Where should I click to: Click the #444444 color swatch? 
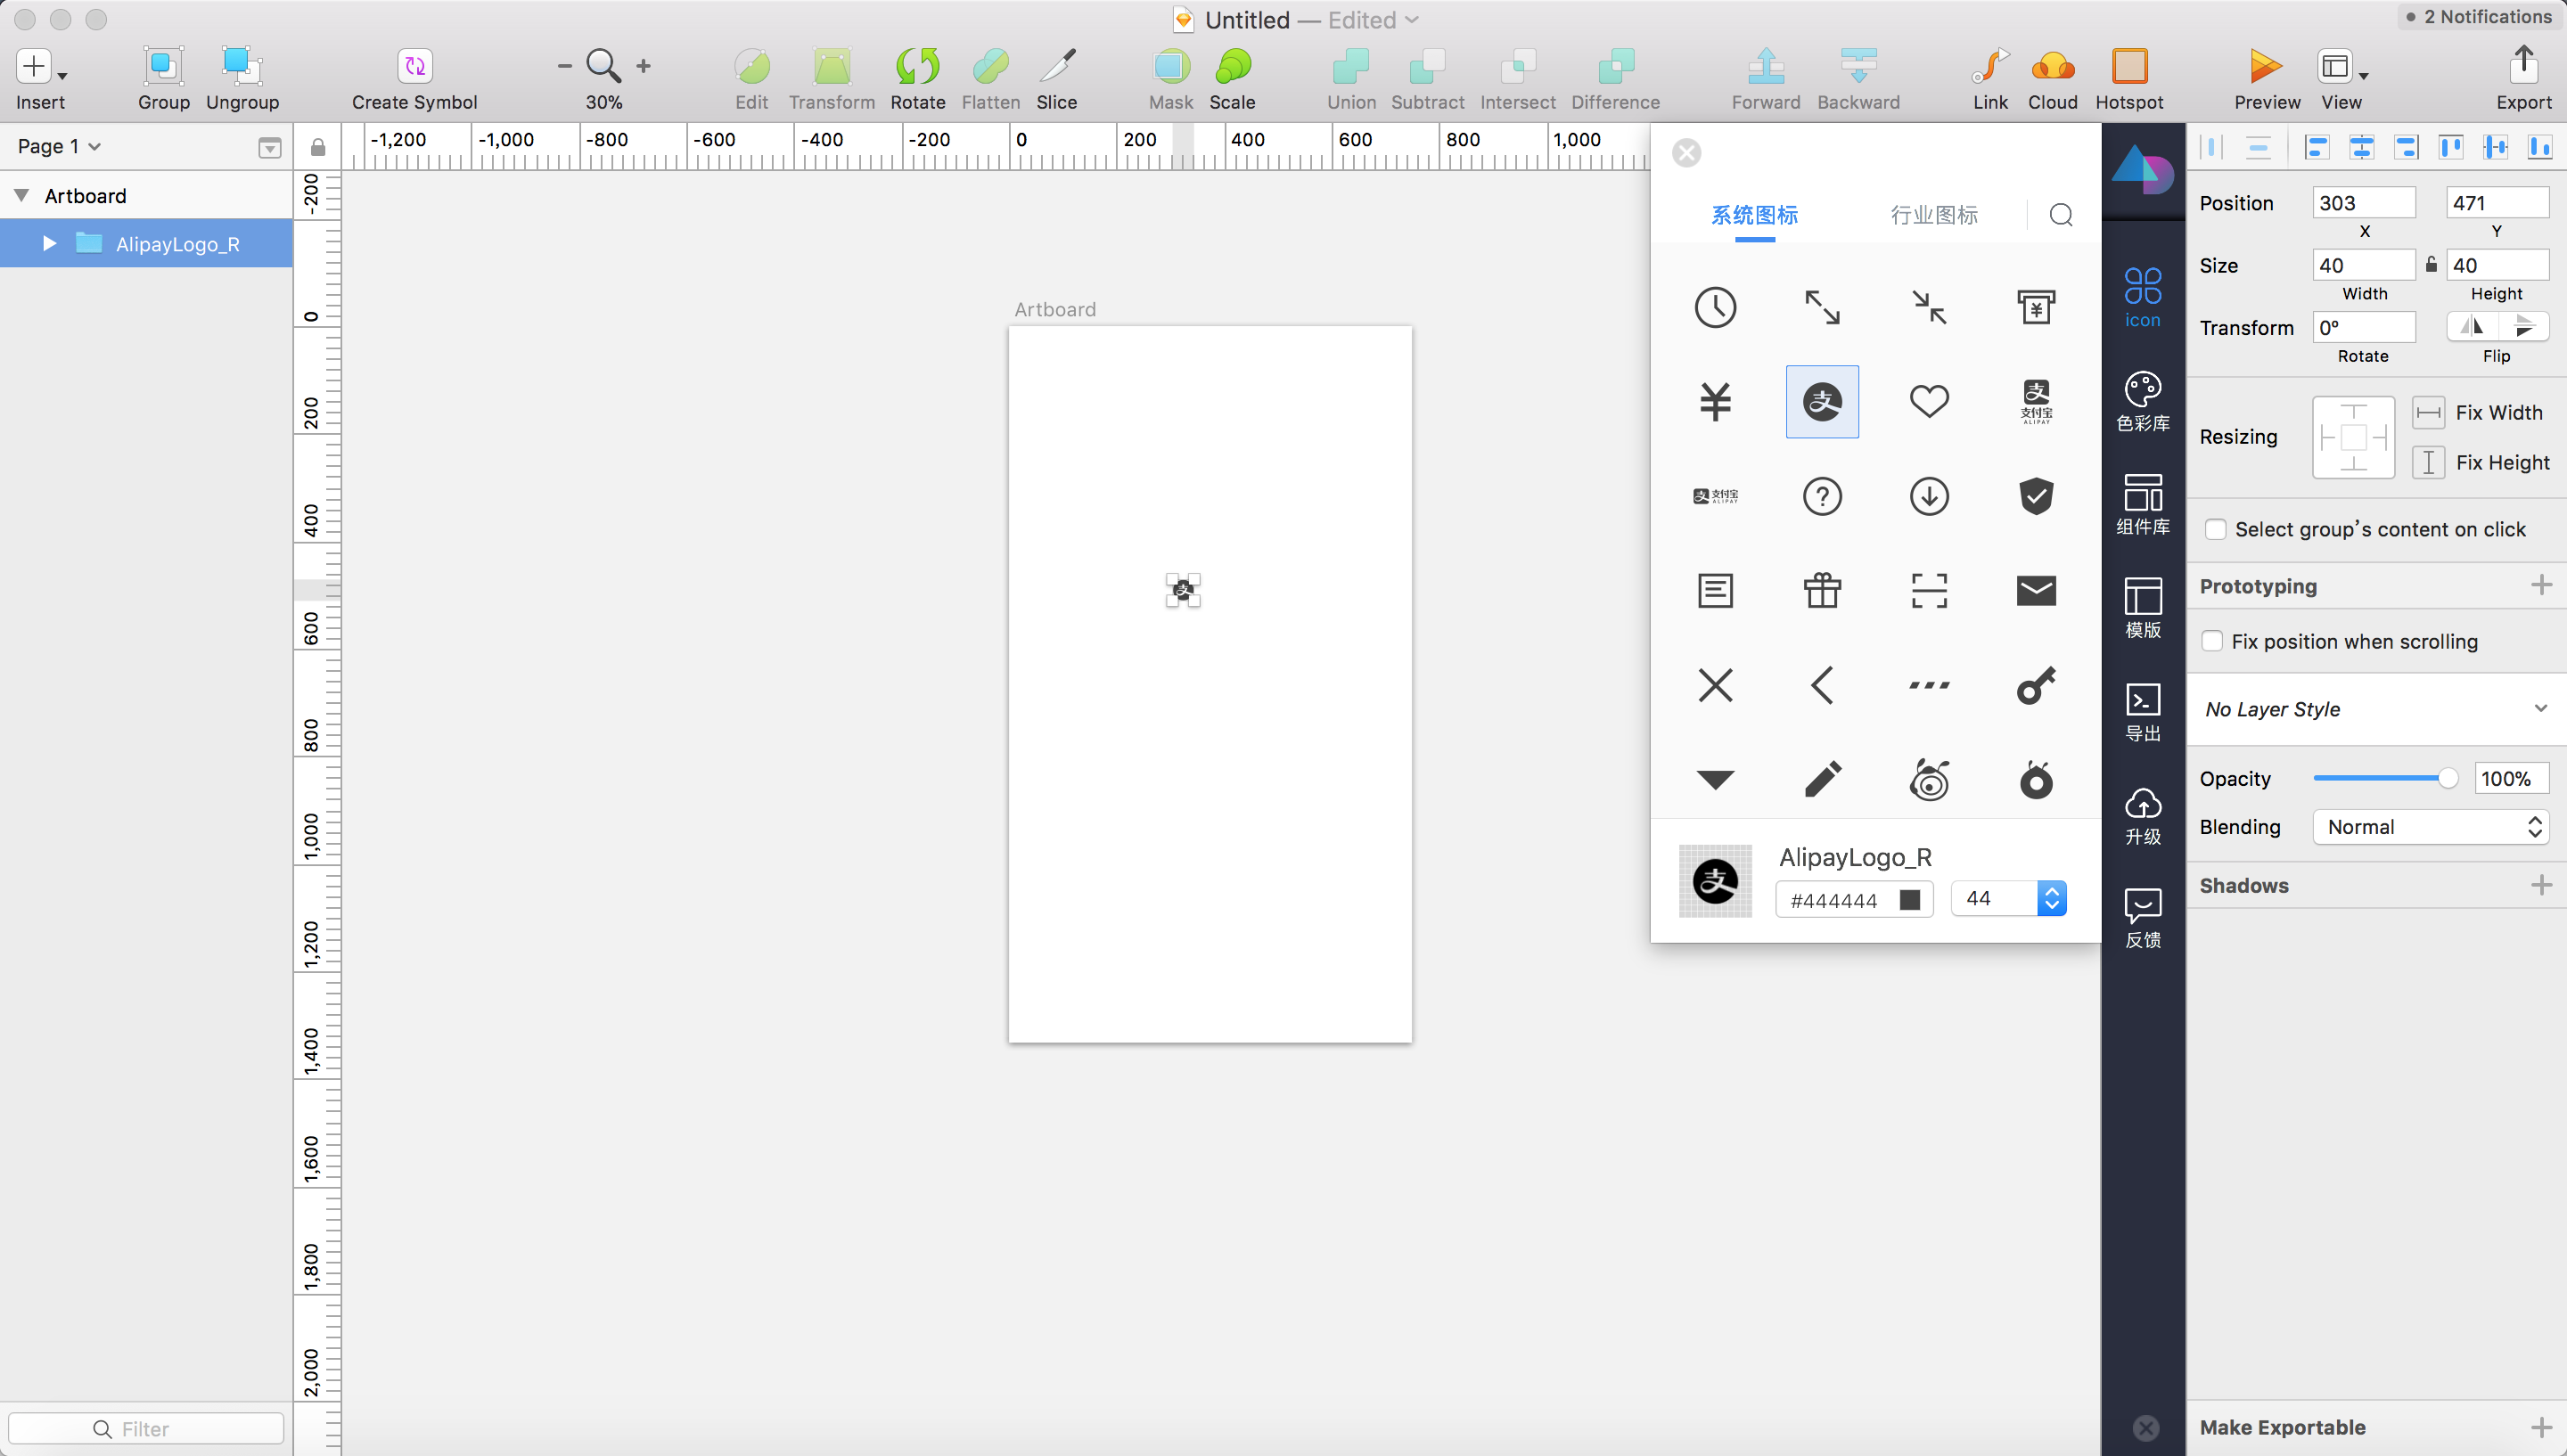click(x=1909, y=900)
